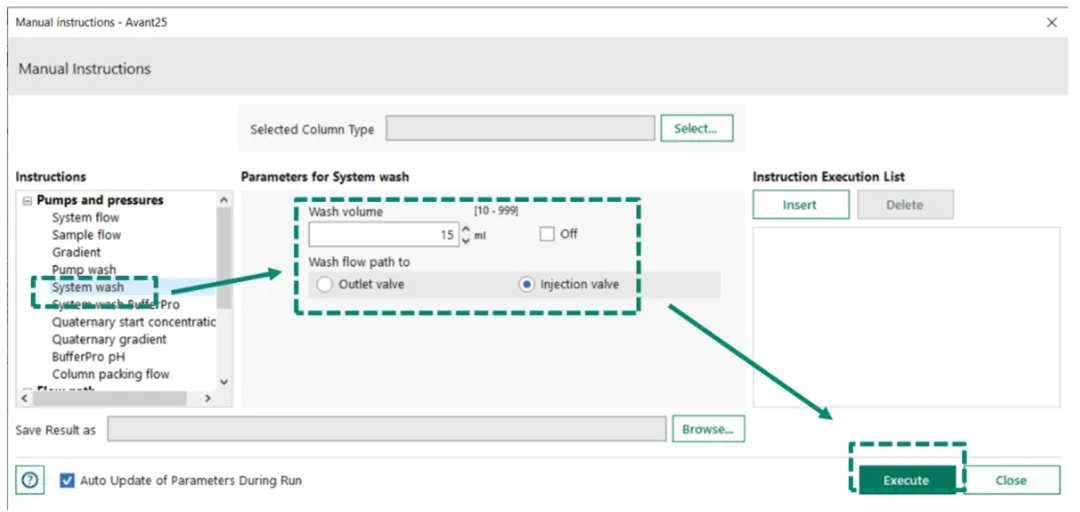The width and height of the screenshot is (1080, 512).
Task: Toggle Auto Update of Parameters During Run
Action: [x=67, y=480]
